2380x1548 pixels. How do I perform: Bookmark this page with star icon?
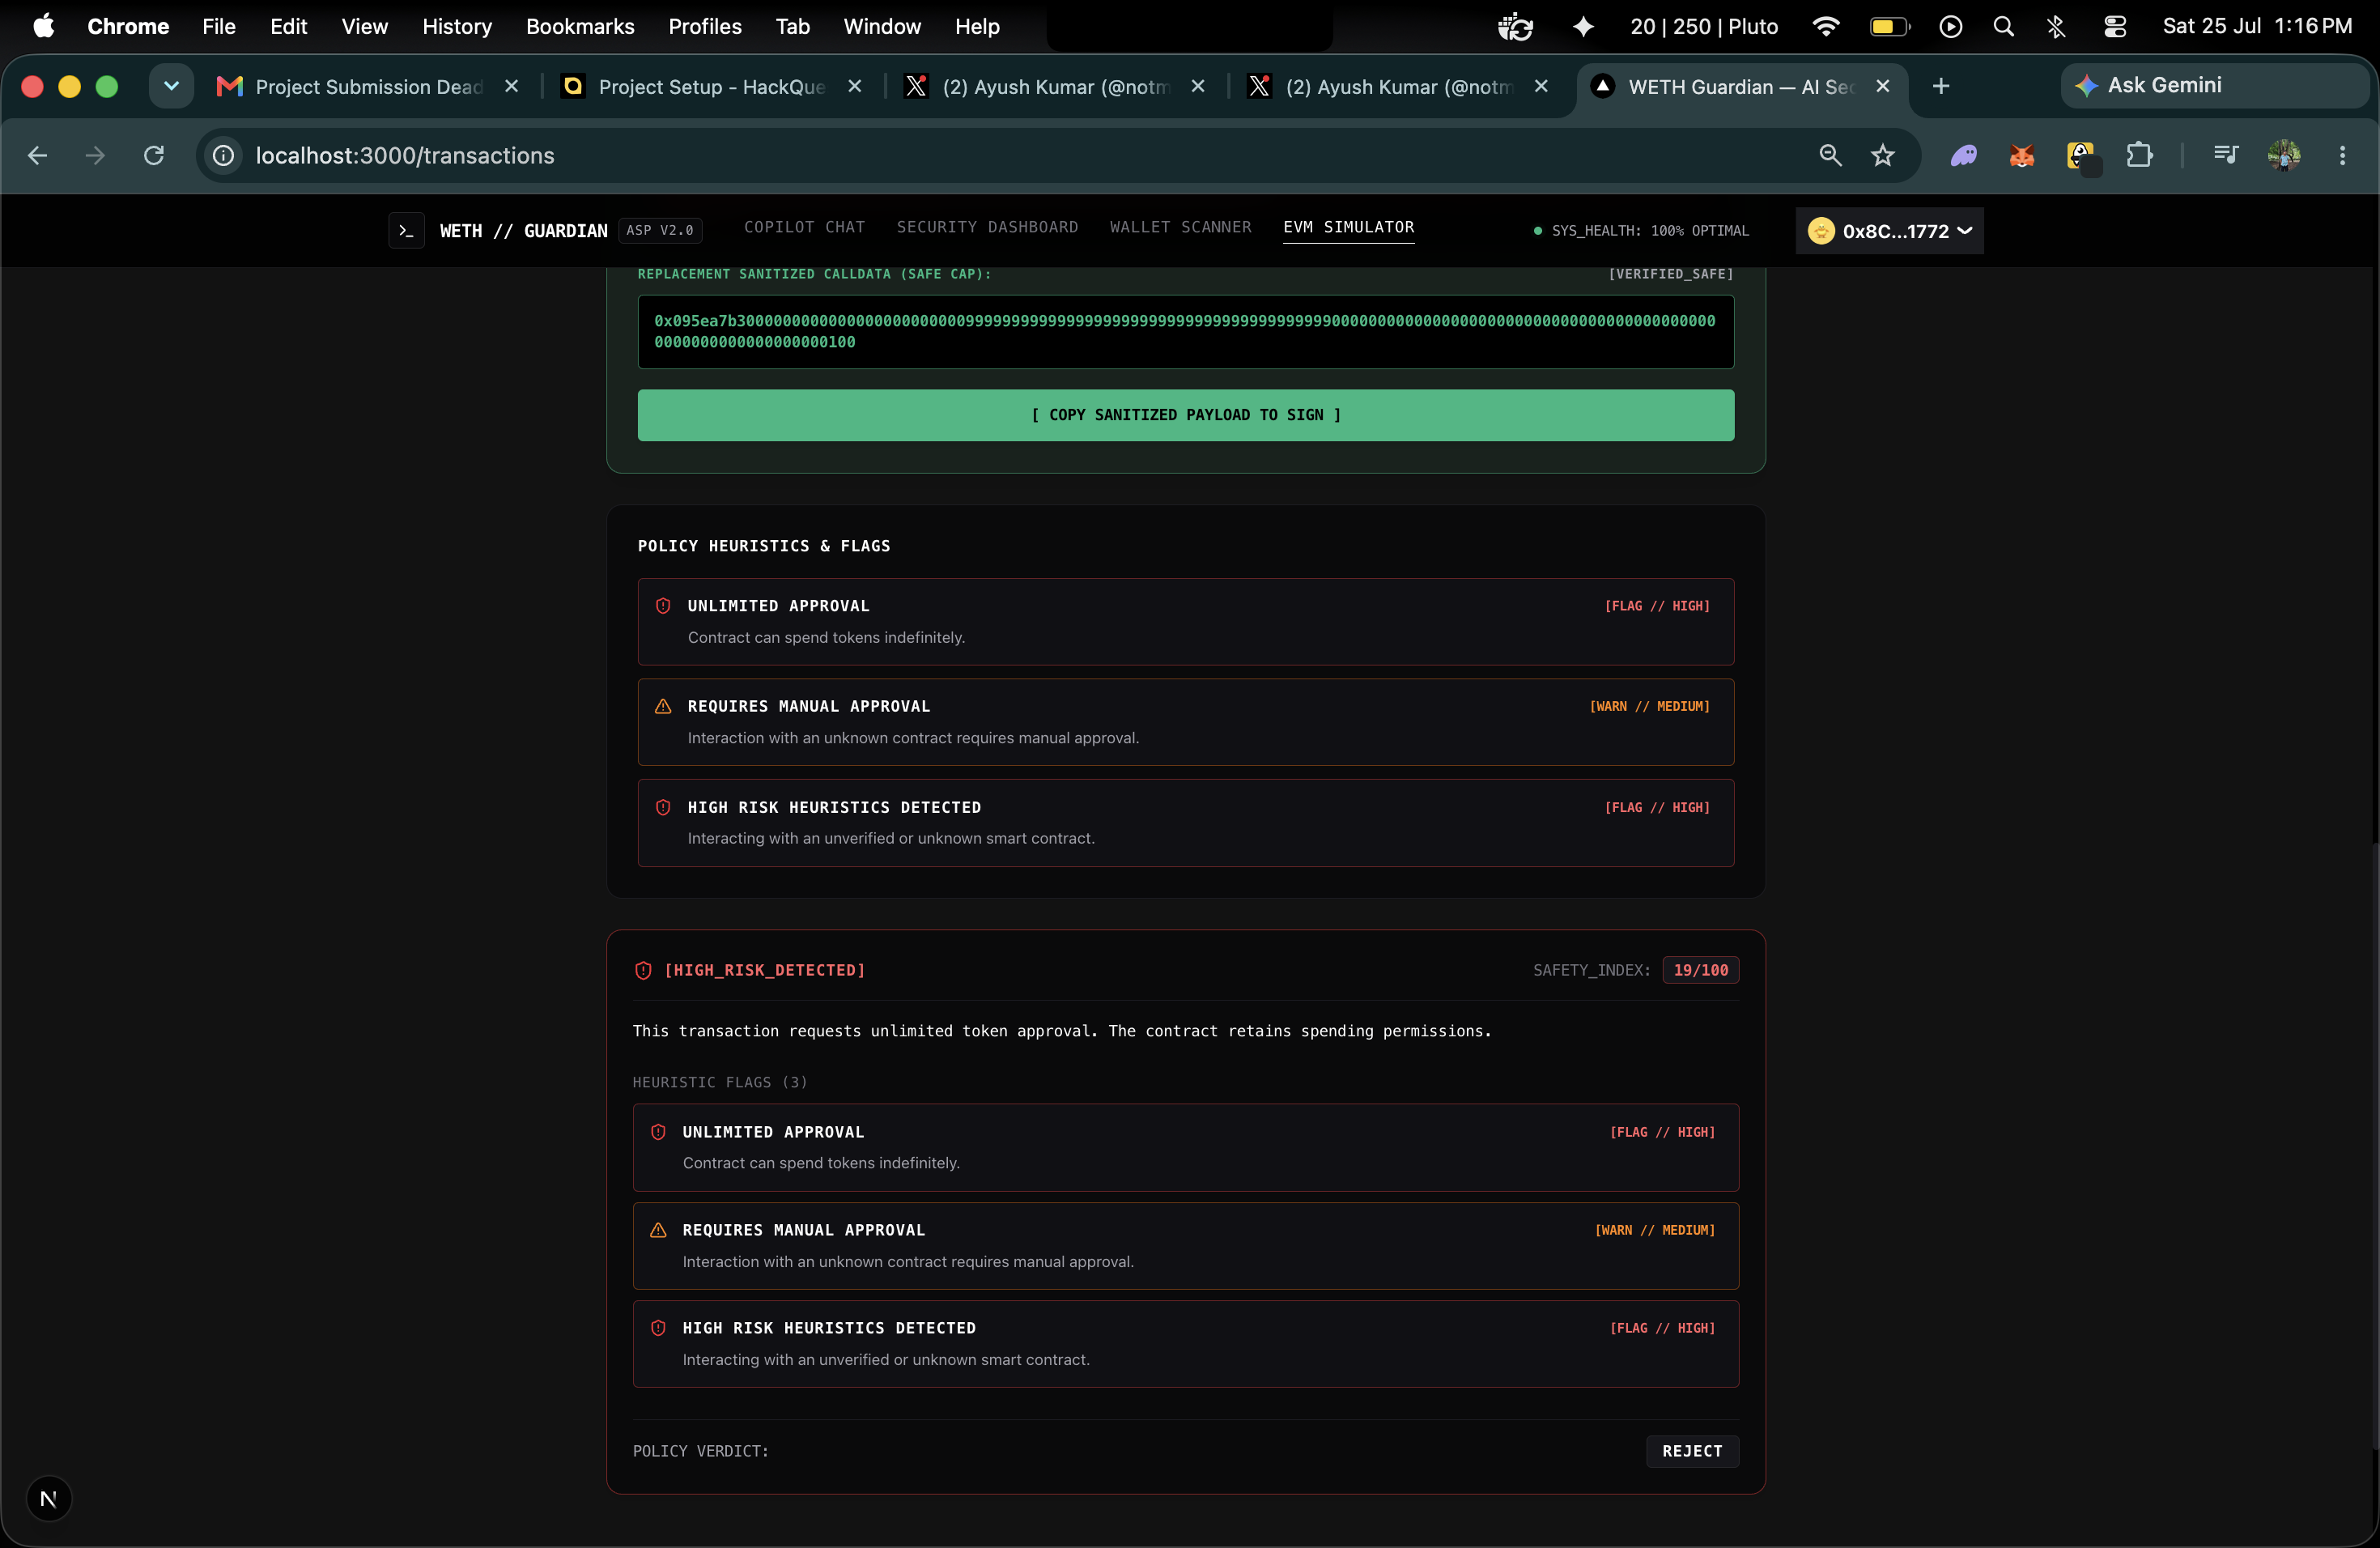[x=1883, y=155]
